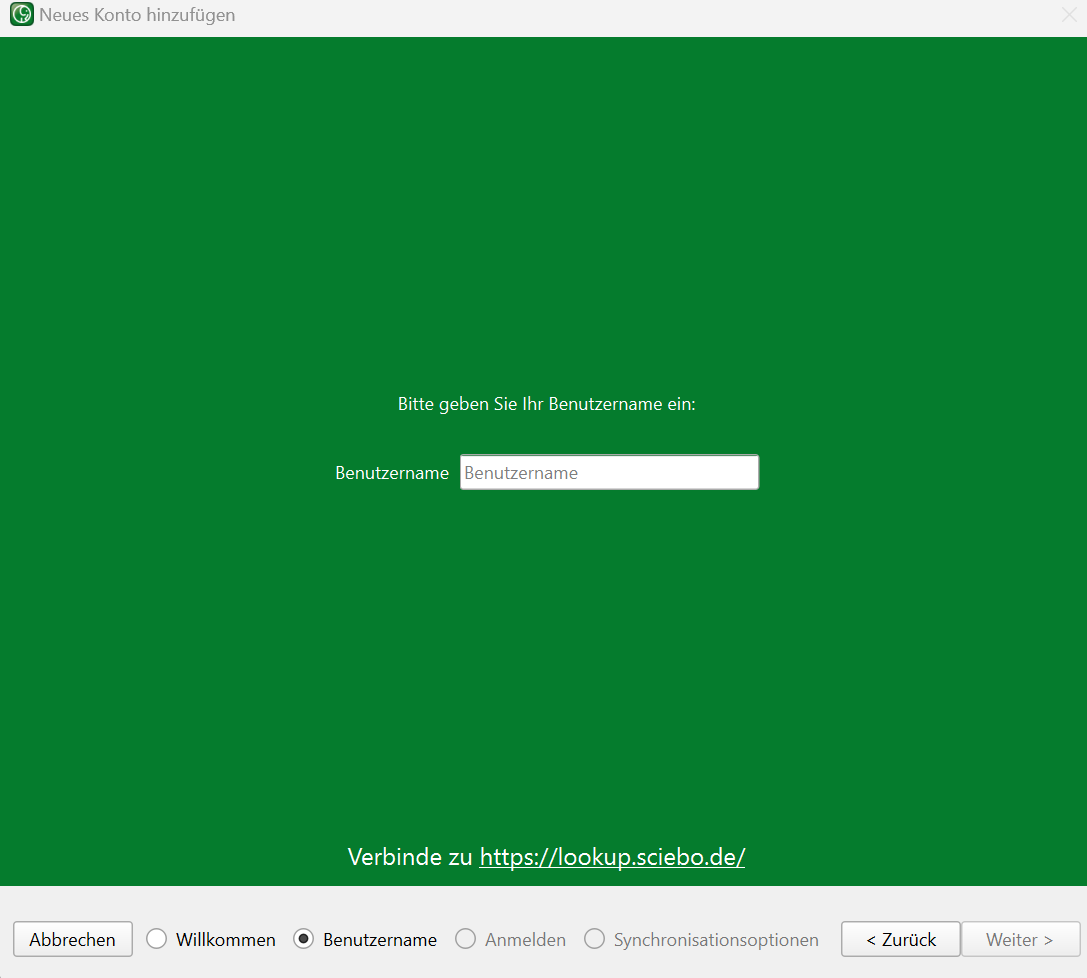This screenshot has width=1087, height=978.
Task: Click the Anmelden step label text
Action: 525,940
